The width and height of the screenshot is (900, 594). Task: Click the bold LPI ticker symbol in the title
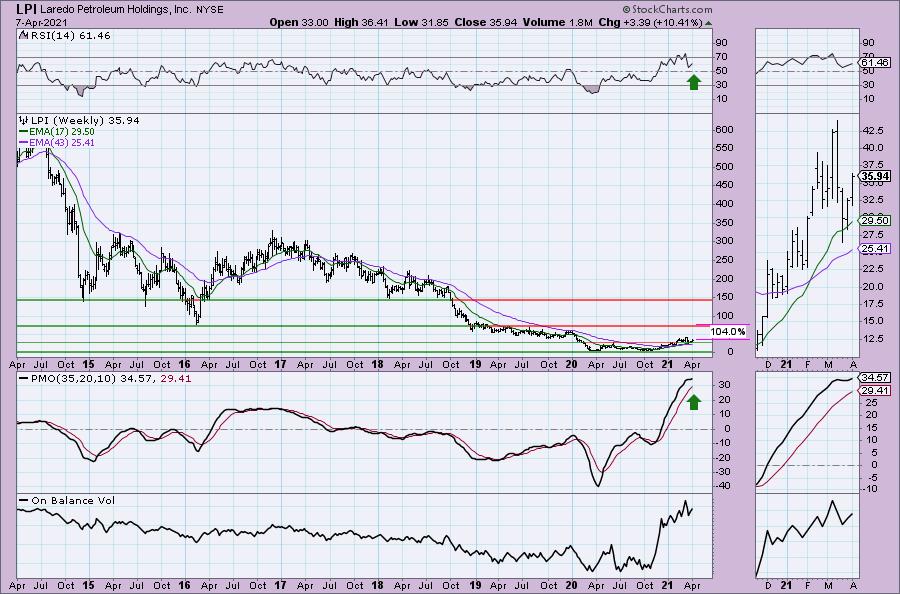point(26,9)
